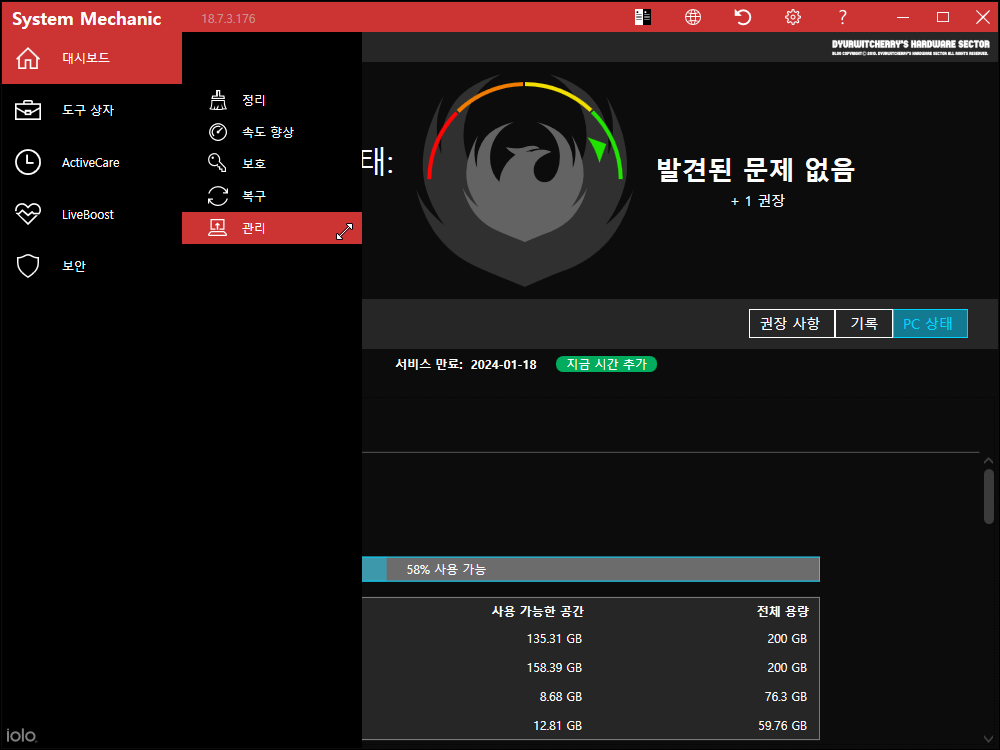Open the news panel icon in title bar

click(643, 17)
